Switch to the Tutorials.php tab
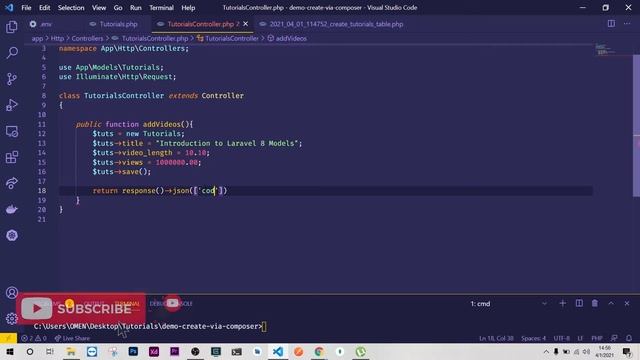Viewport: 640px width, 360px height. coord(117,24)
